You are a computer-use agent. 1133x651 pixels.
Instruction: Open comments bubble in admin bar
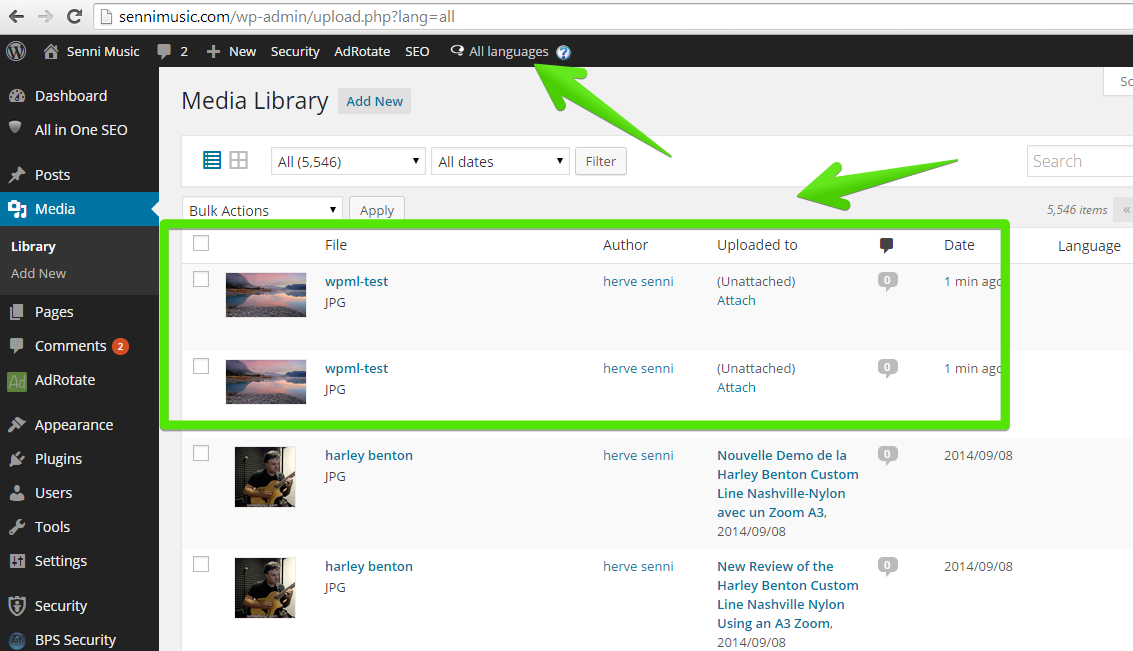pos(165,51)
